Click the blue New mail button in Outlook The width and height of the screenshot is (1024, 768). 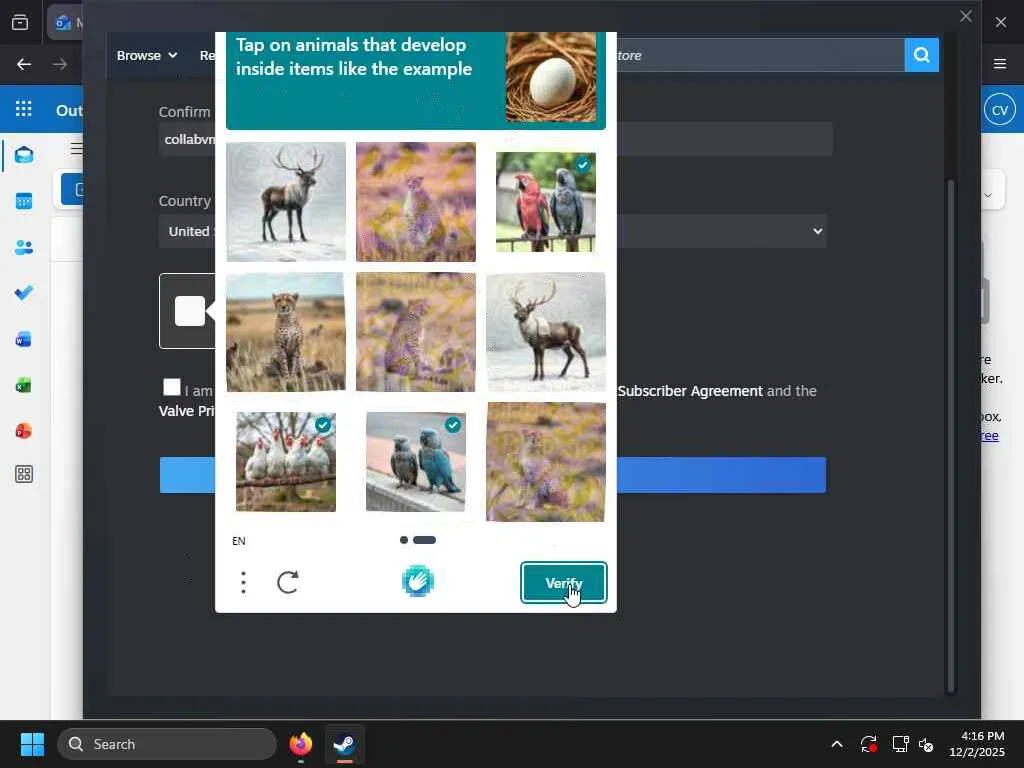click(x=72, y=189)
